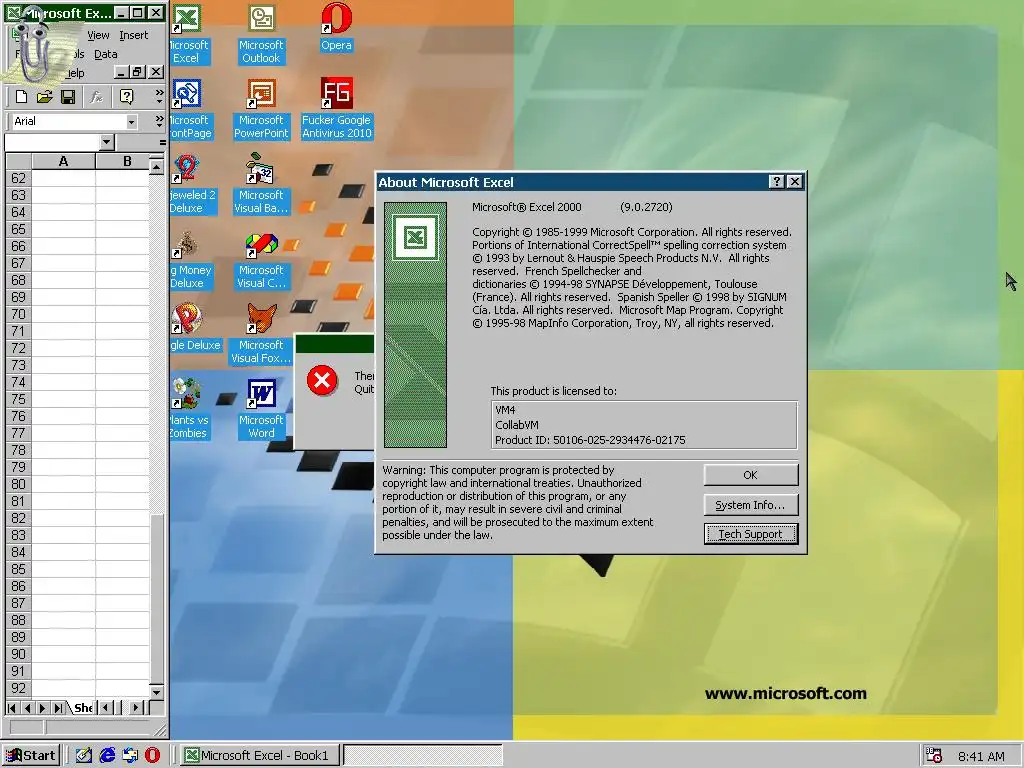1024x768 pixels.
Task: Click the red error icon in background dialog
Action: coord(322,381)
